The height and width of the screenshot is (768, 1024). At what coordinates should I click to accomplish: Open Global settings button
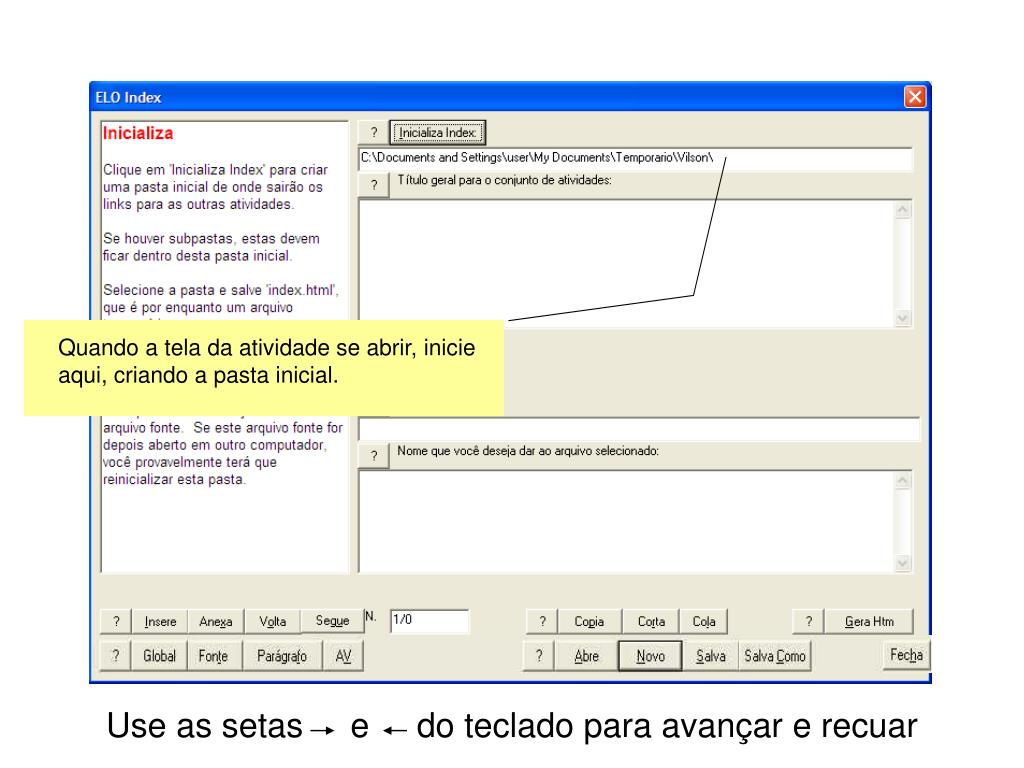tap(159, 656)
